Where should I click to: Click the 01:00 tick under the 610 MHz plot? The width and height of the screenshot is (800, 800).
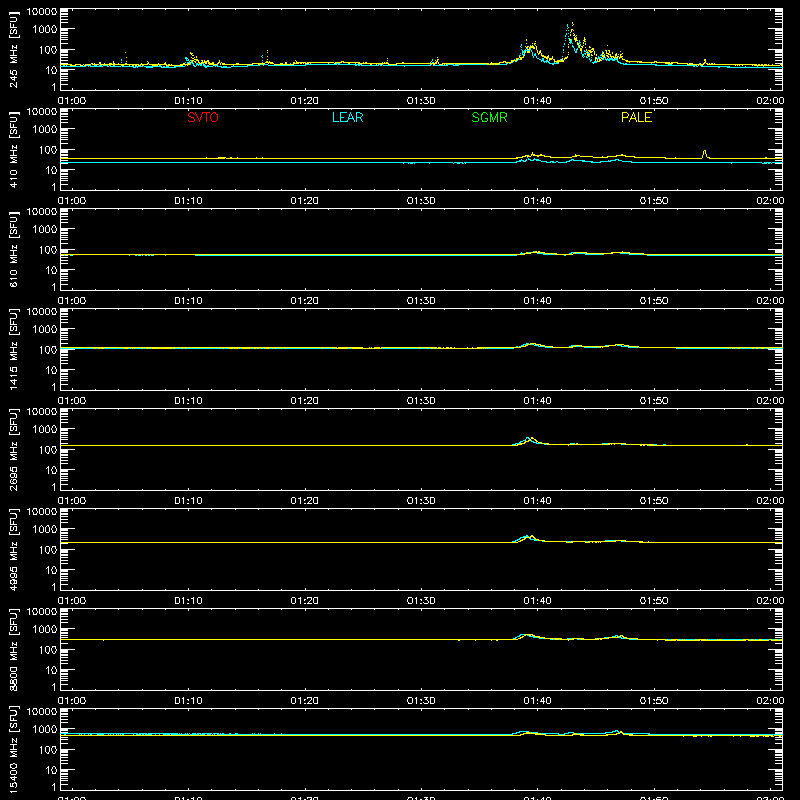tap(72, 301)
